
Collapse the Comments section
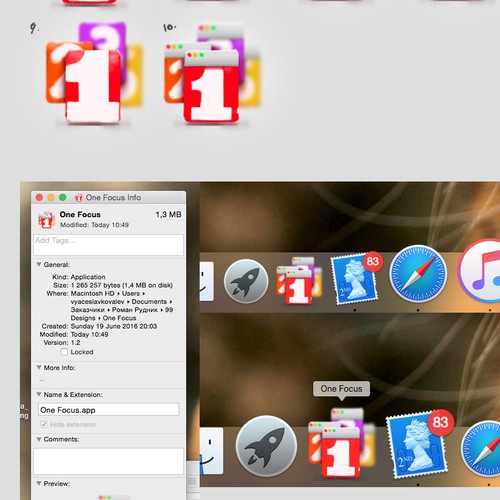pos(39,439)
